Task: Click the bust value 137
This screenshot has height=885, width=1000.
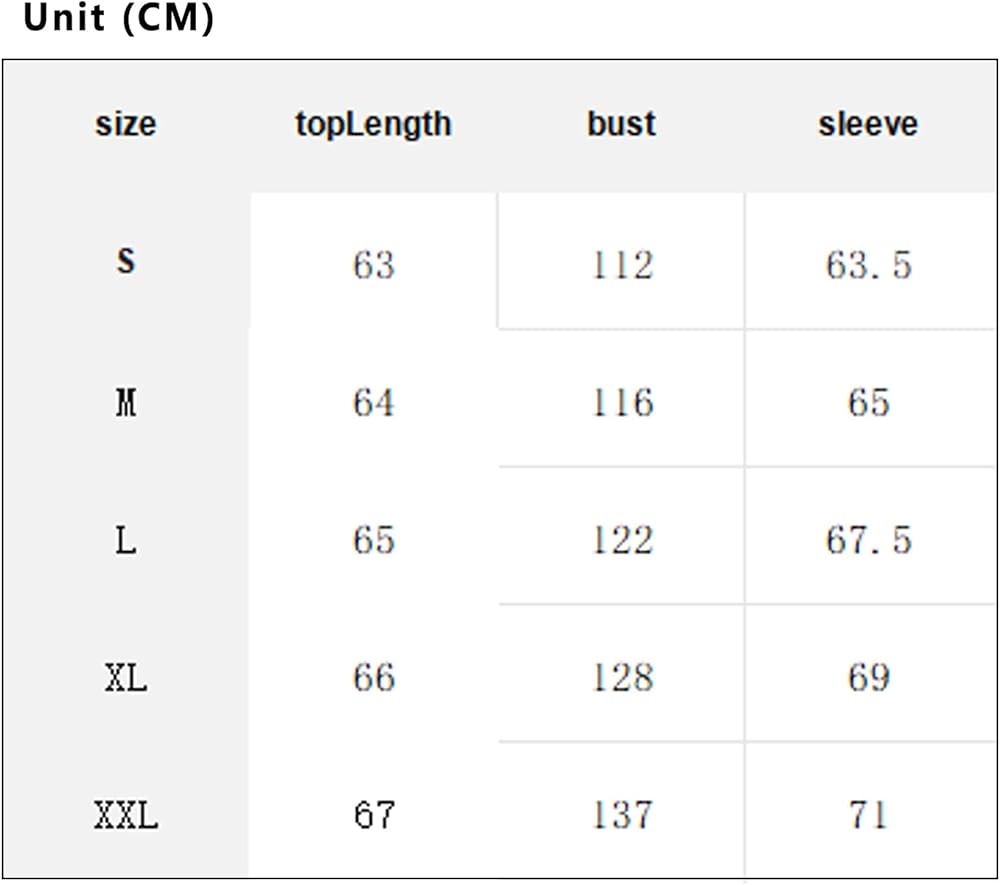Action: (x=622, y=815)
